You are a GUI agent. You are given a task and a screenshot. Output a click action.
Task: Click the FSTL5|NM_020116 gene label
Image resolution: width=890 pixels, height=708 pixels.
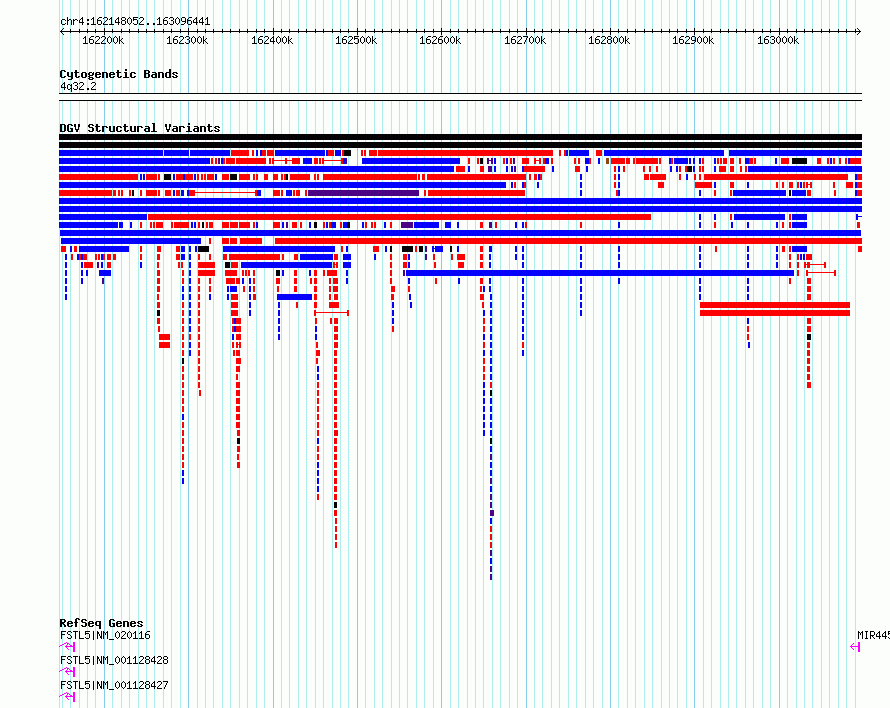(105, 635)
